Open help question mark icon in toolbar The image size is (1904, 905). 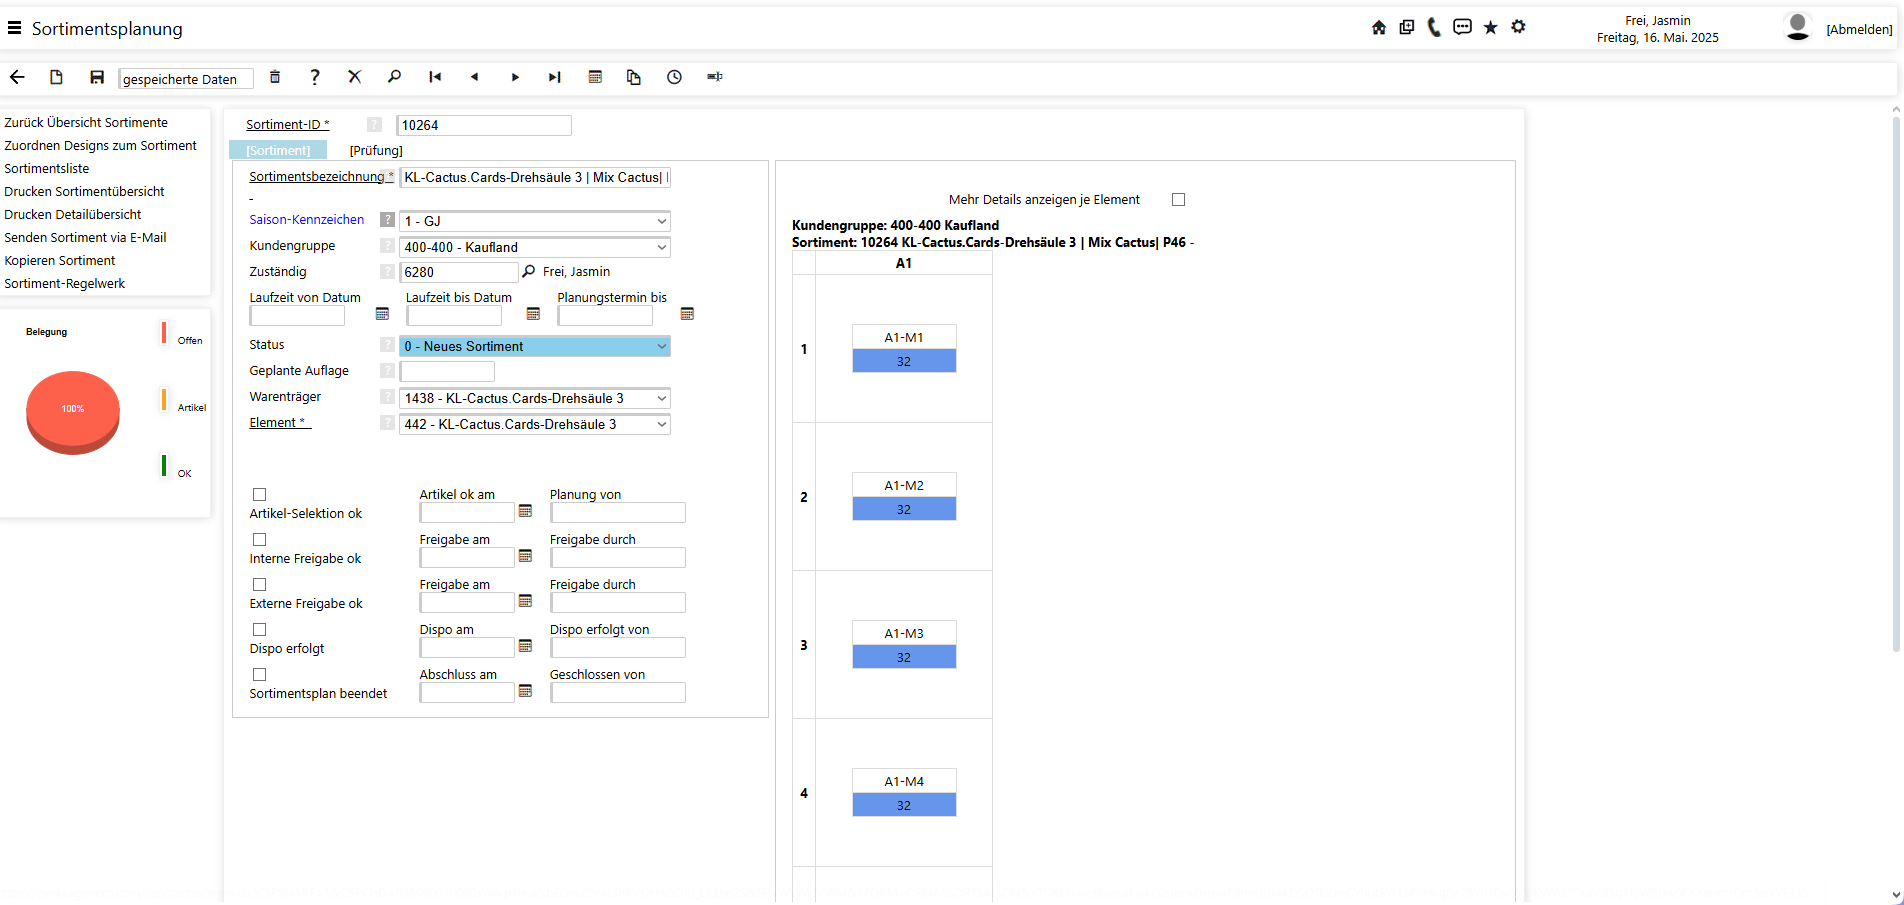pos(315,77)
